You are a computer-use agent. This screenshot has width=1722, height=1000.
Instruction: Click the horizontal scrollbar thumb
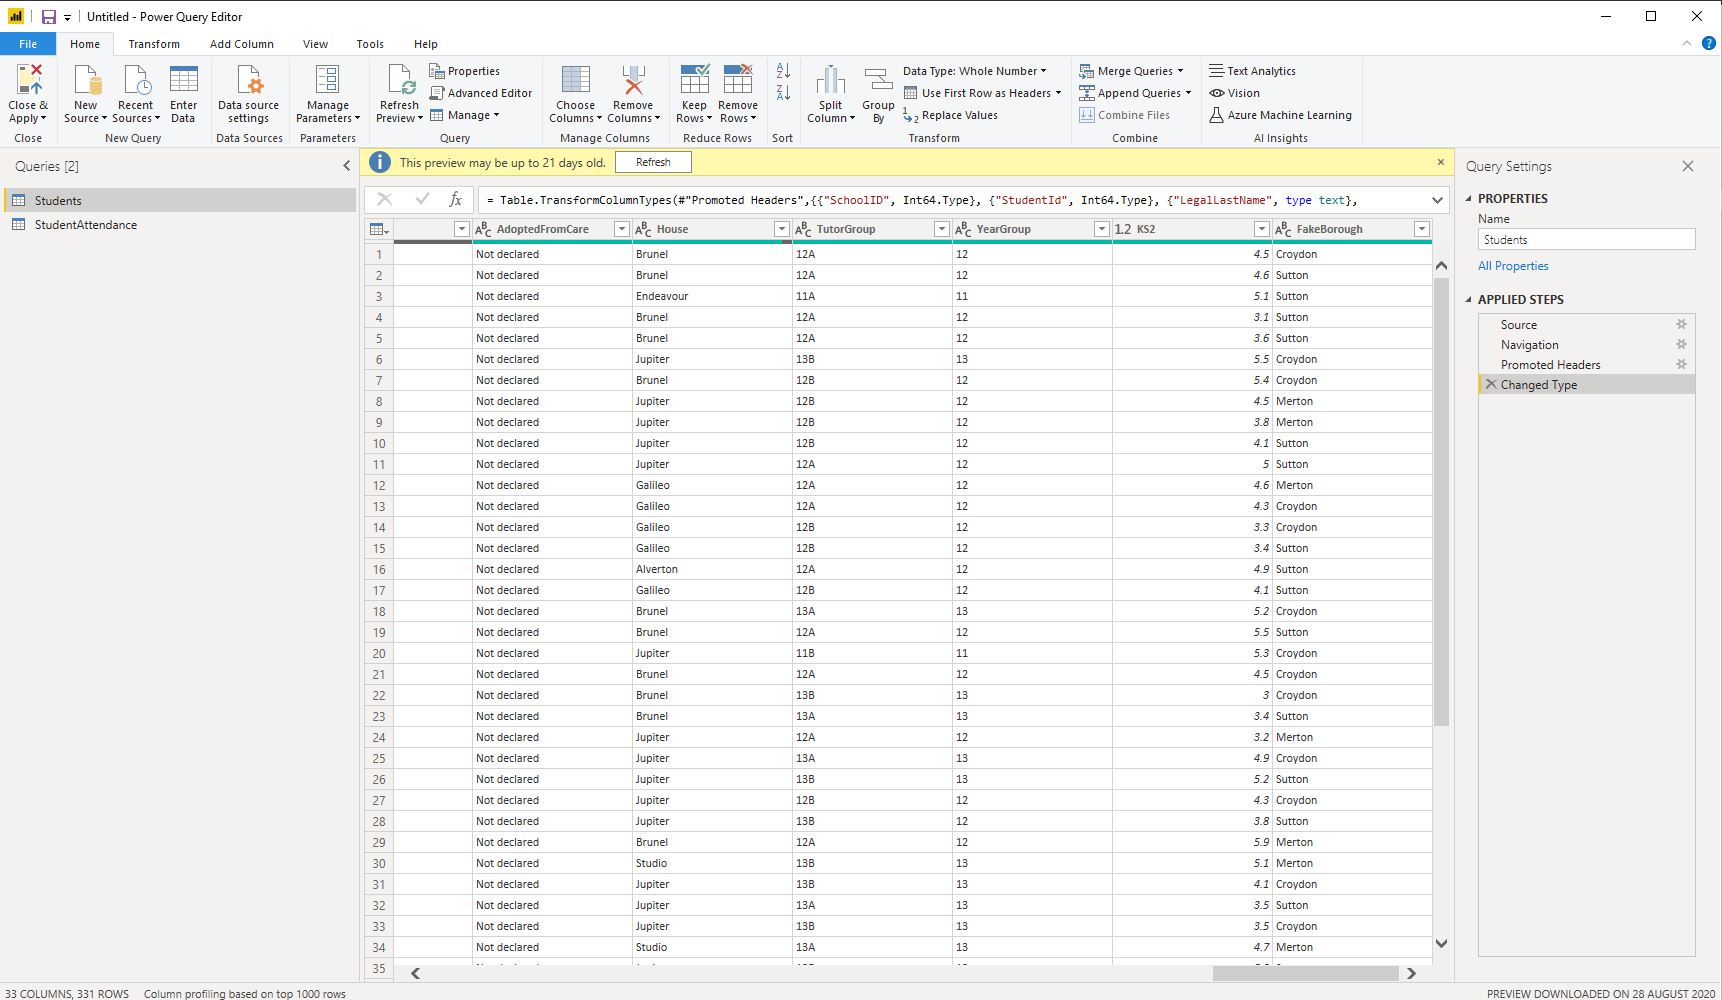(x=1305, y=973)
